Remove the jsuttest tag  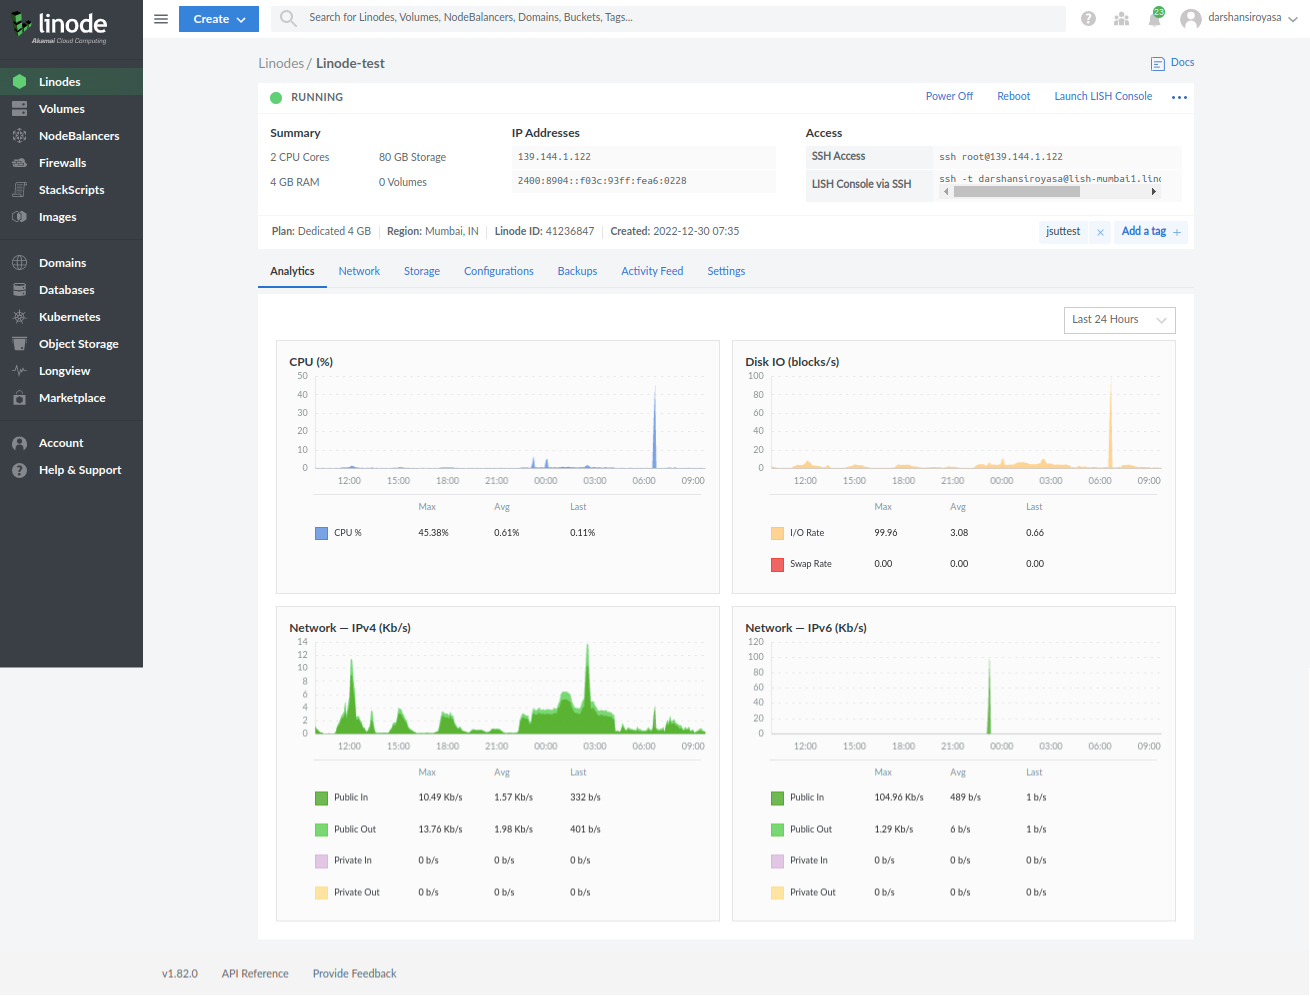point(1100,232)
